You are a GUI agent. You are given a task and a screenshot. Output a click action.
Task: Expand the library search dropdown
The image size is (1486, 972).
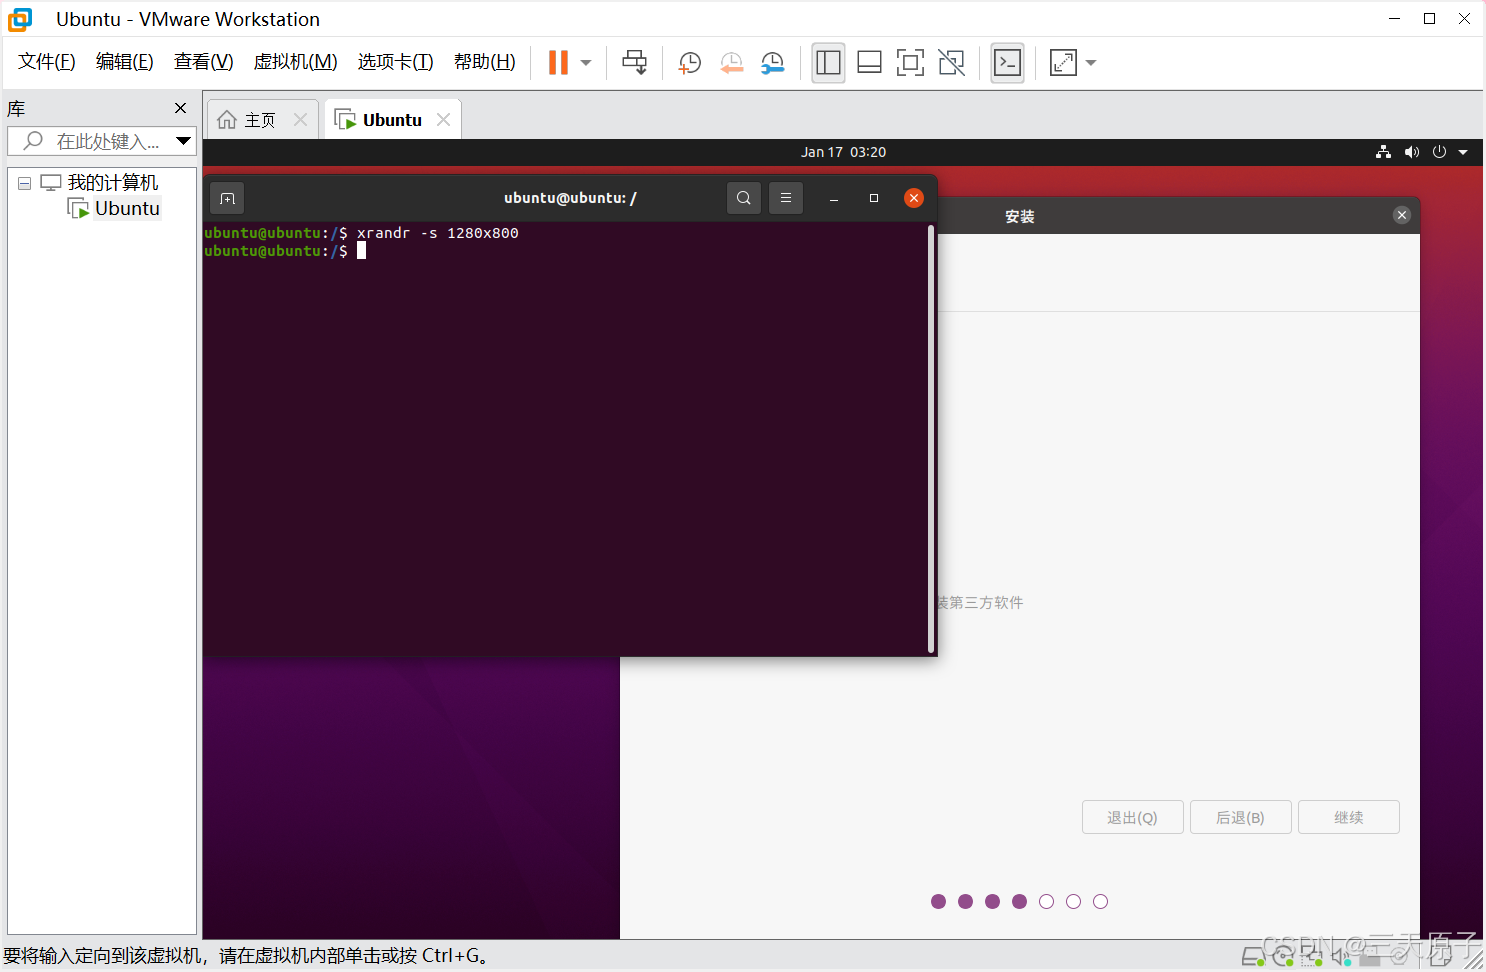pos(185,141)
